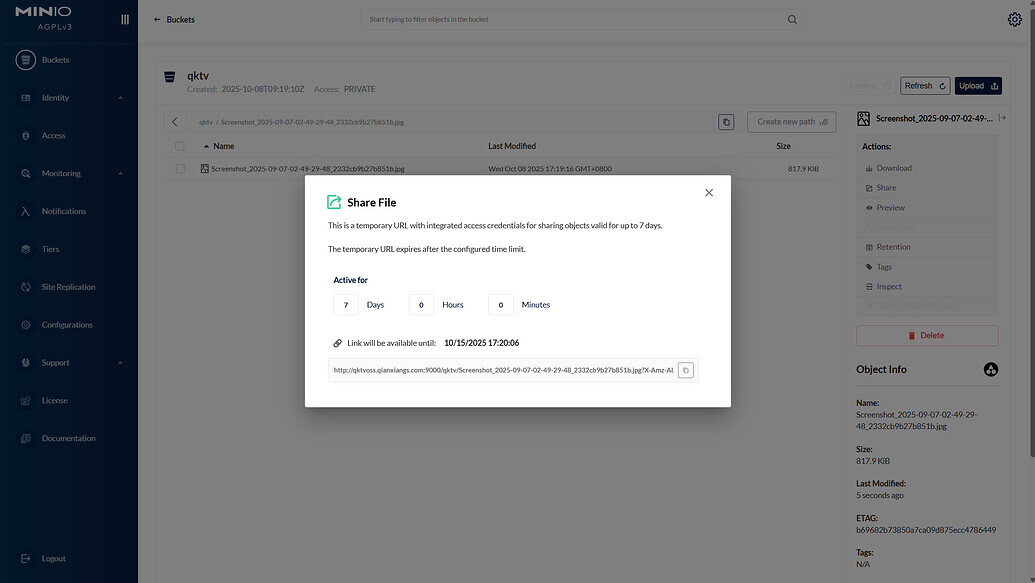1035x583 pixels.
Task: Click the copy path icon in breadcrumb bar
Action: (x=726, y=122)
